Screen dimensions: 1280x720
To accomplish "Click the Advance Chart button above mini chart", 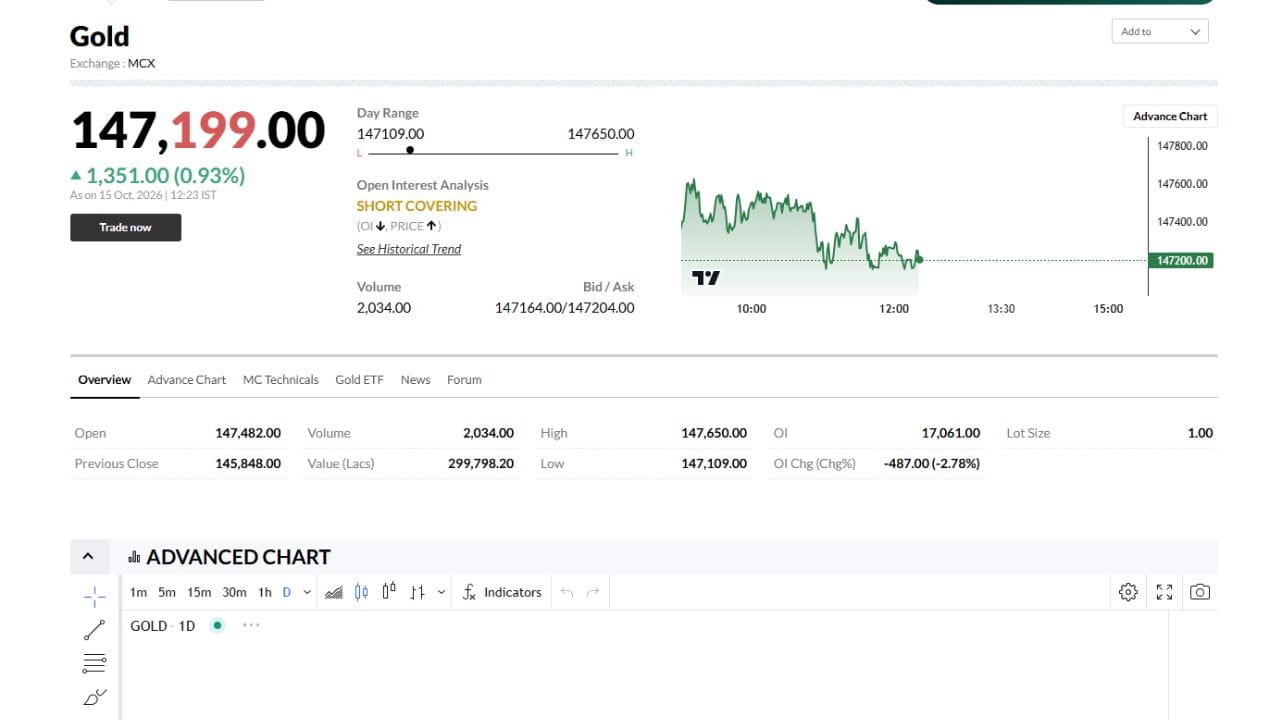I will tap(1170, 116).
